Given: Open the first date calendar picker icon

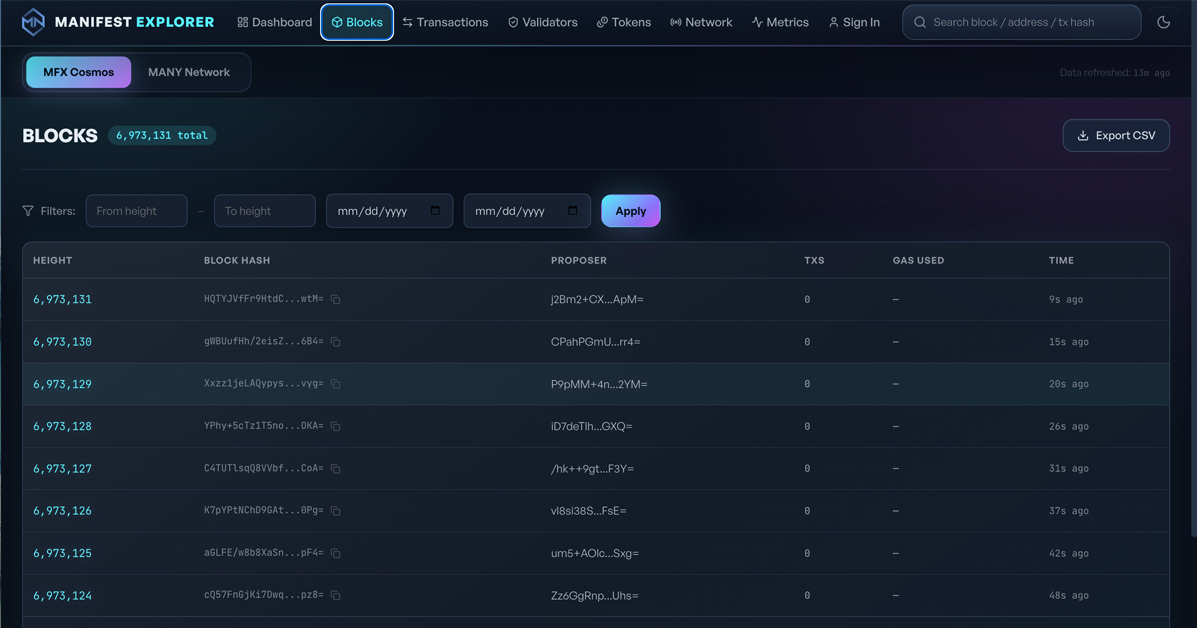Looking at the screenshot, I should tap(435, 211).
